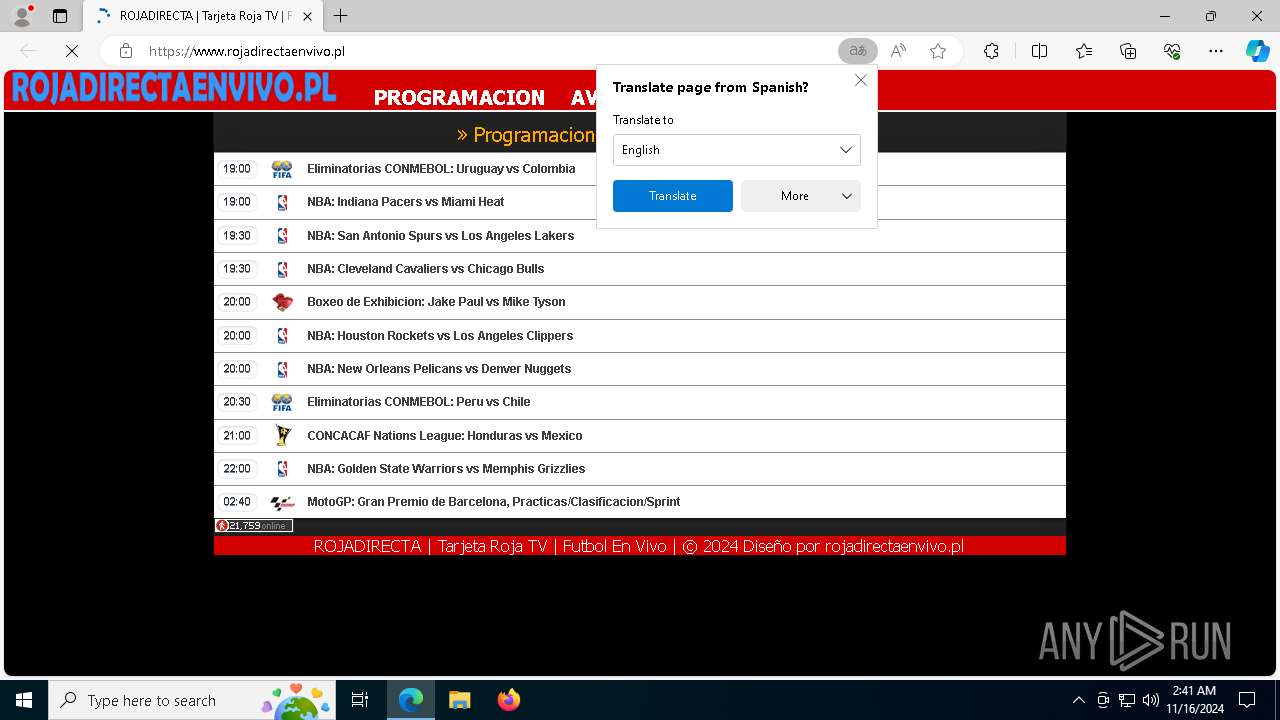Click the footer ROJADIRECTA copyright text

tap(639, 546)
